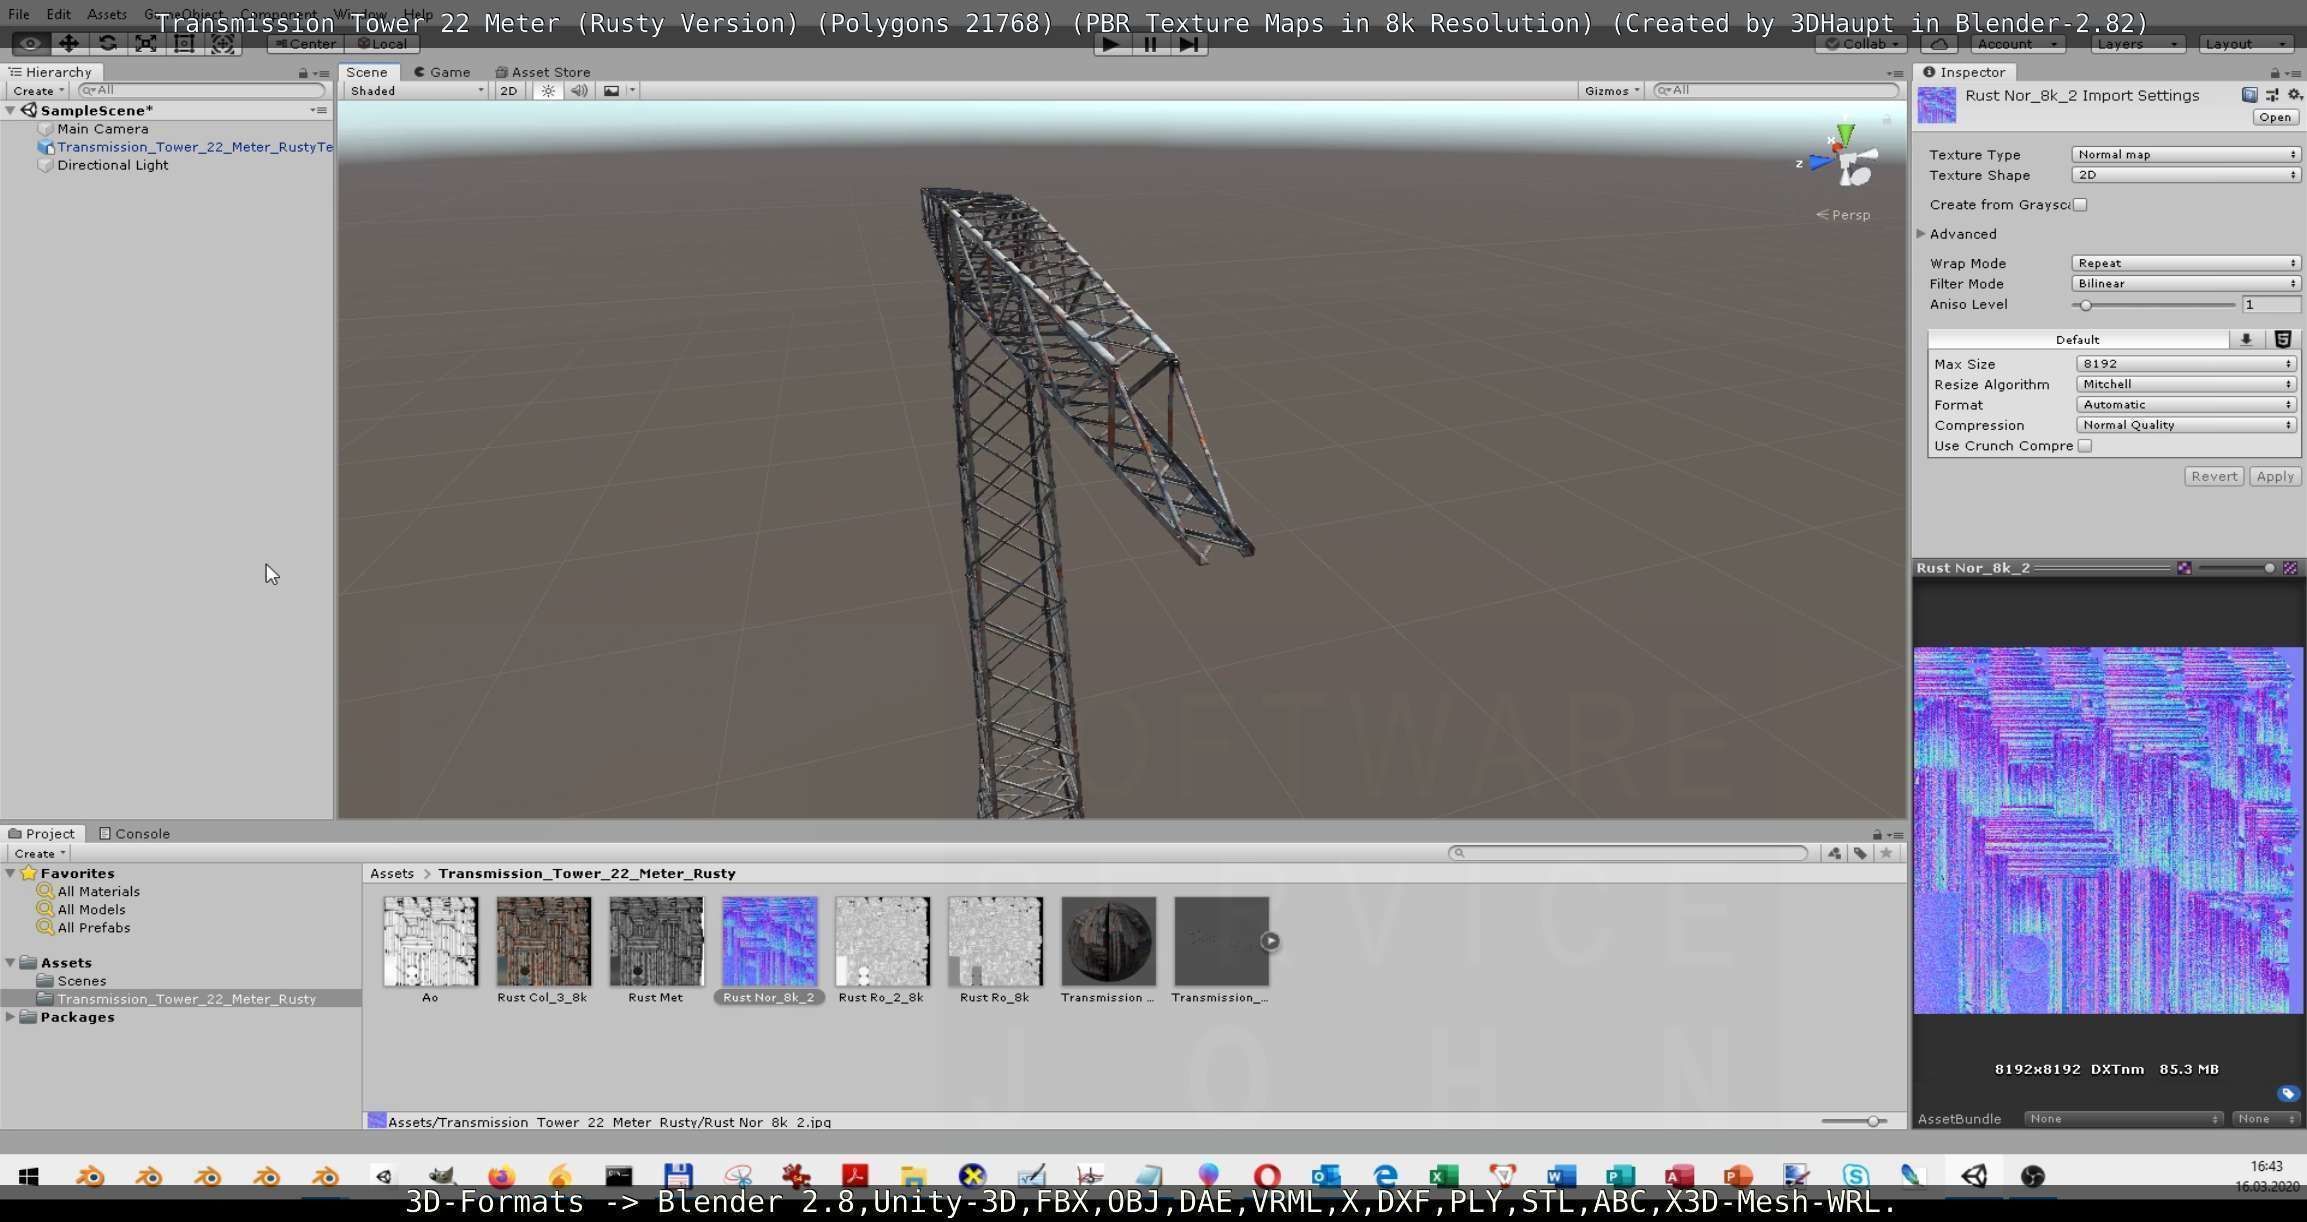Select the Move tool in the toolbar
2307x1222 pixels.
[x=68, y=44]
